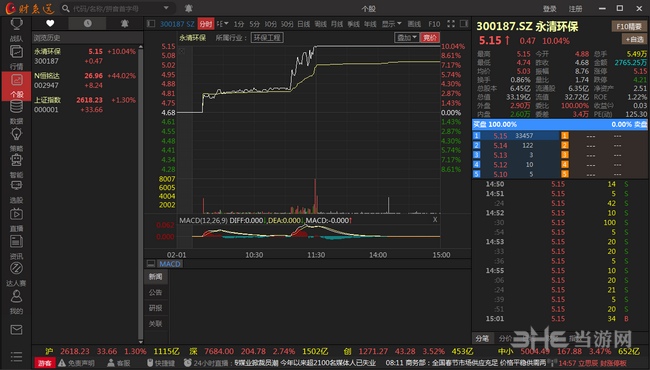650x370 pixels.
Task: Click the 快捷键 shortcuts link
Action: (x=161, y=363)
